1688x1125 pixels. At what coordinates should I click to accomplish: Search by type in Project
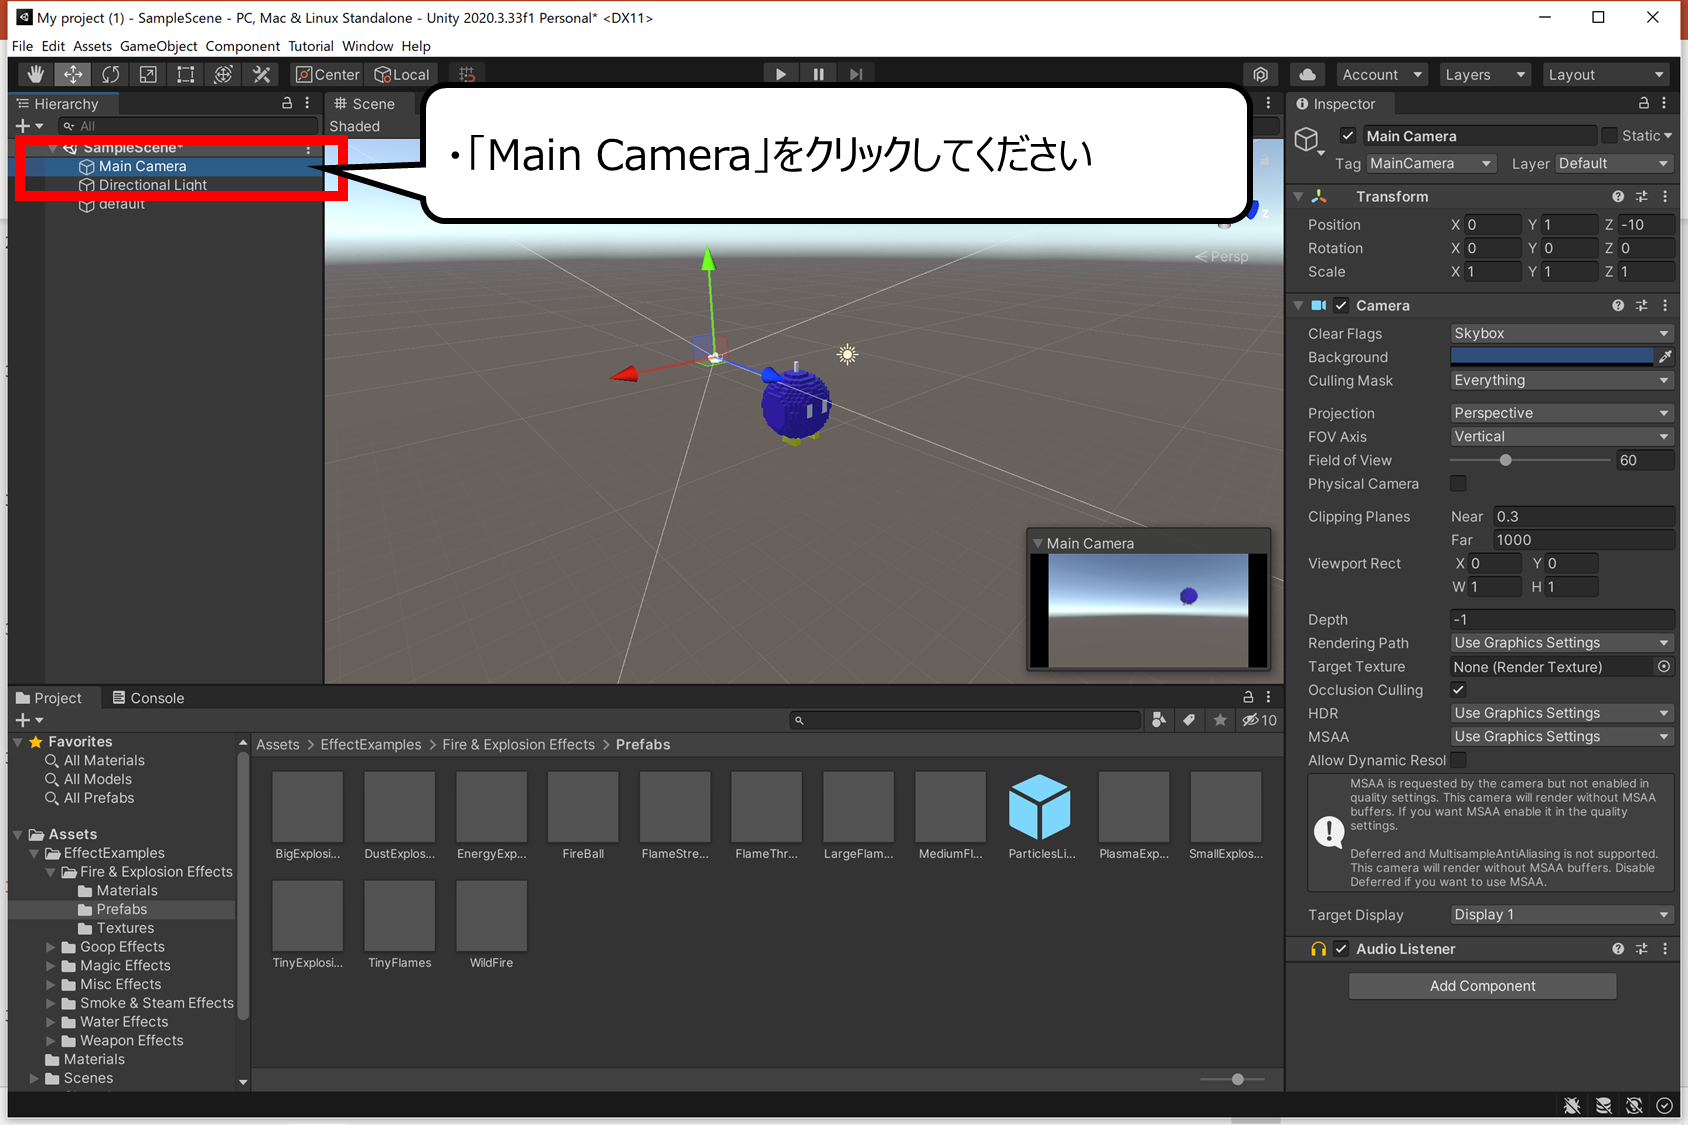(1159, 720)
